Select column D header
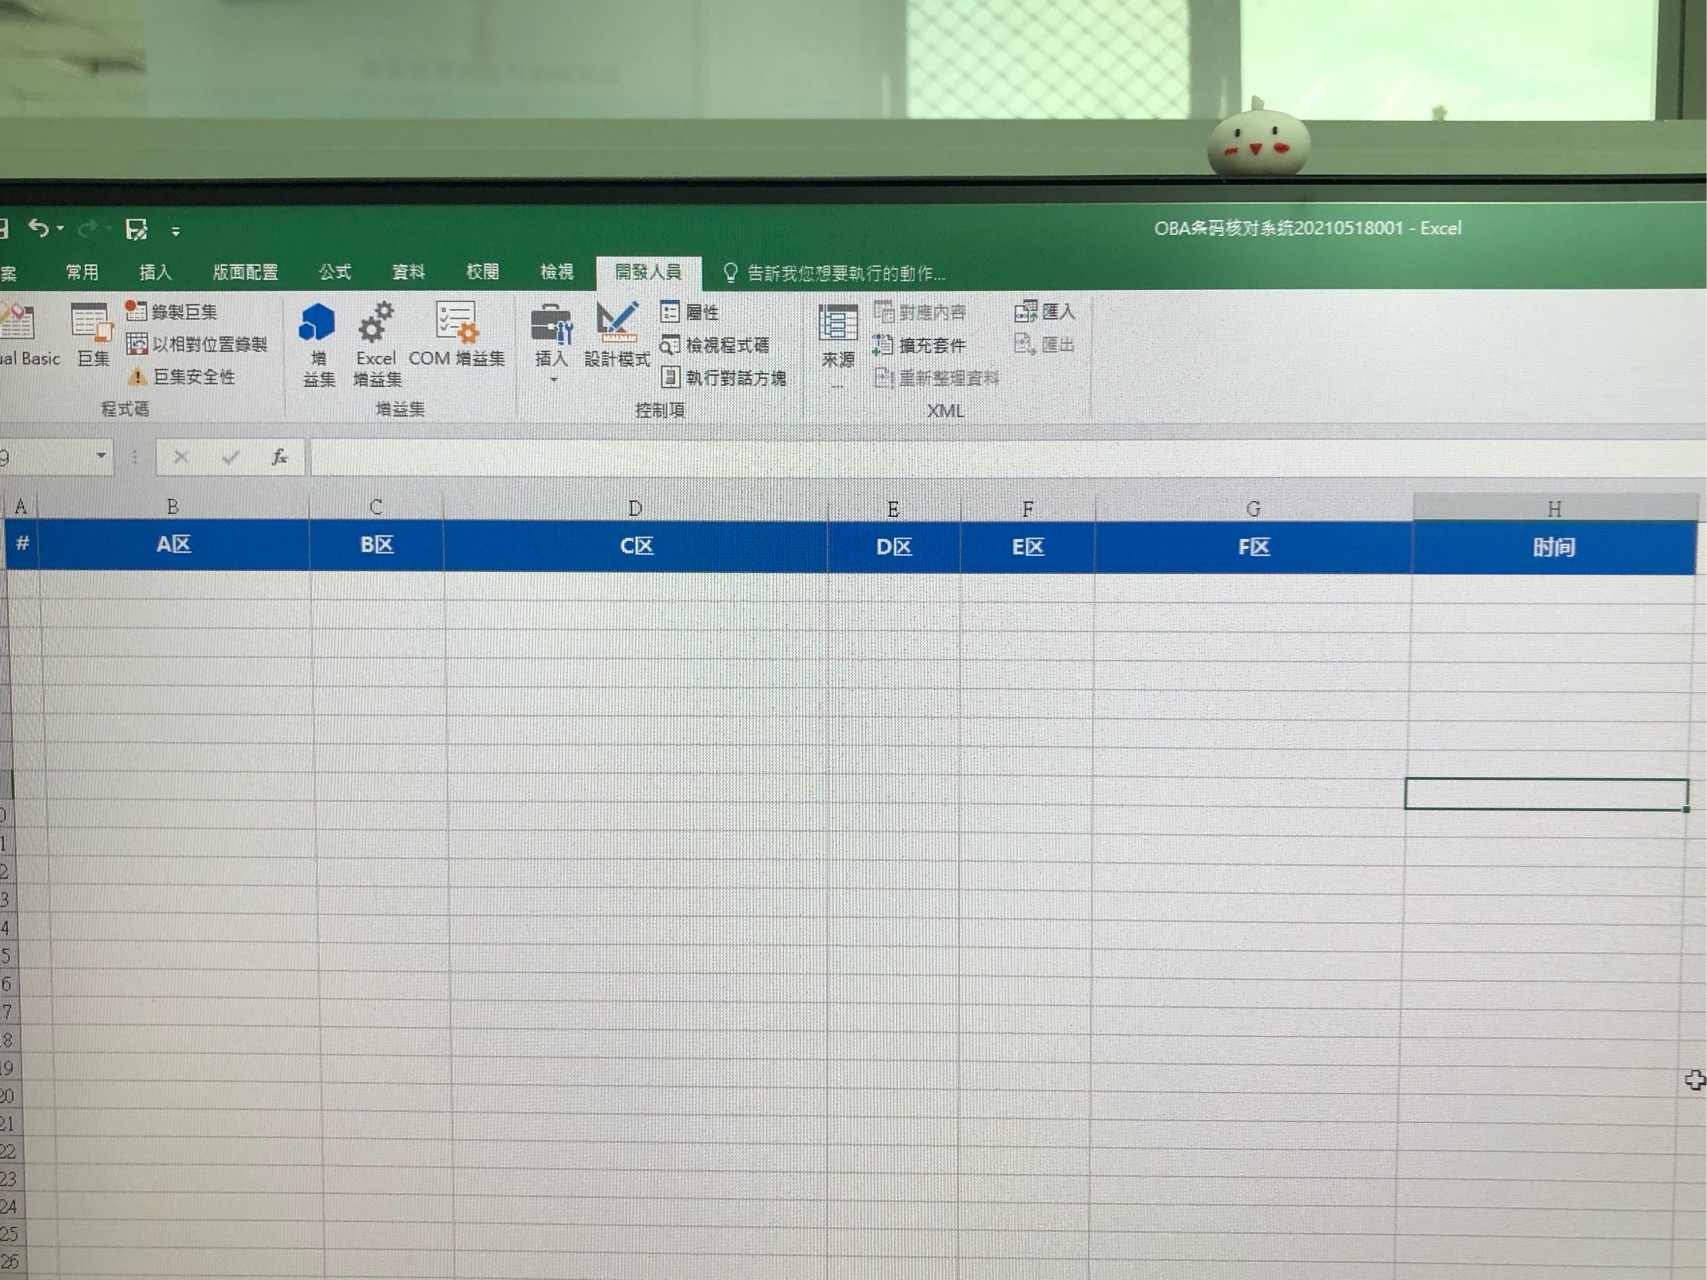1707x1280 pixels. [635, 508]
